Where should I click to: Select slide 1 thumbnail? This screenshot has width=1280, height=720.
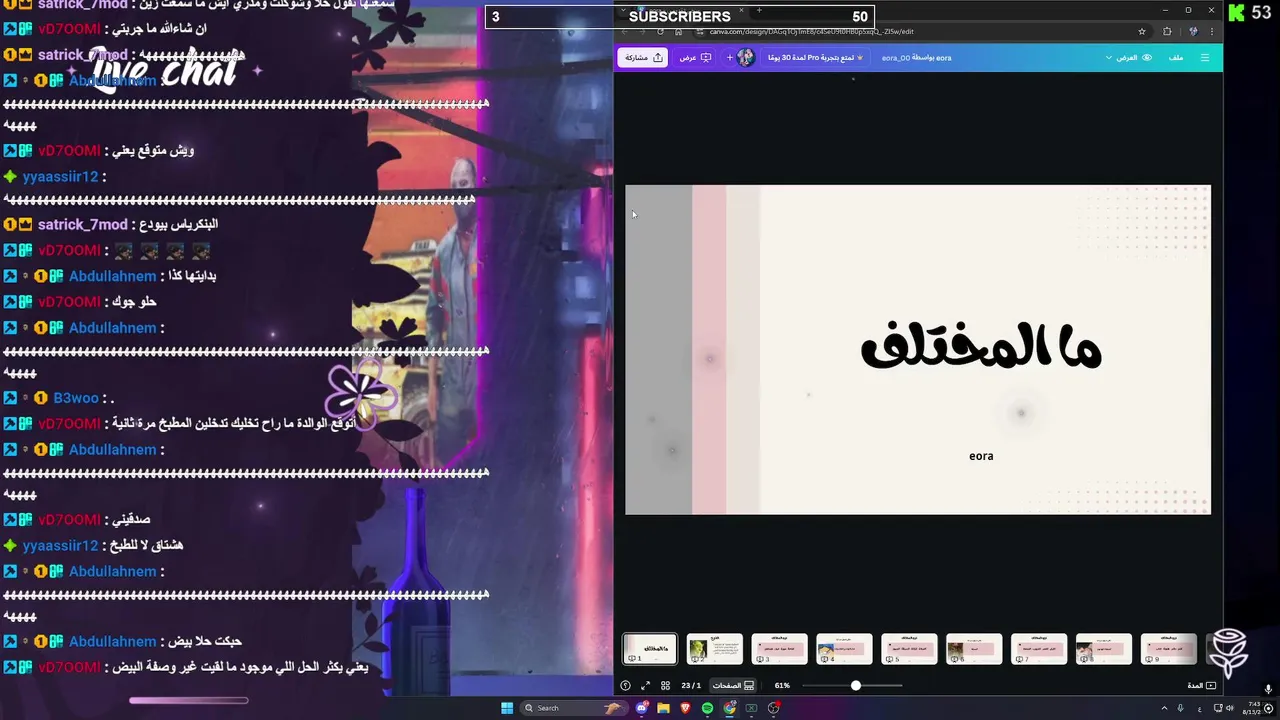coord(650,649)
